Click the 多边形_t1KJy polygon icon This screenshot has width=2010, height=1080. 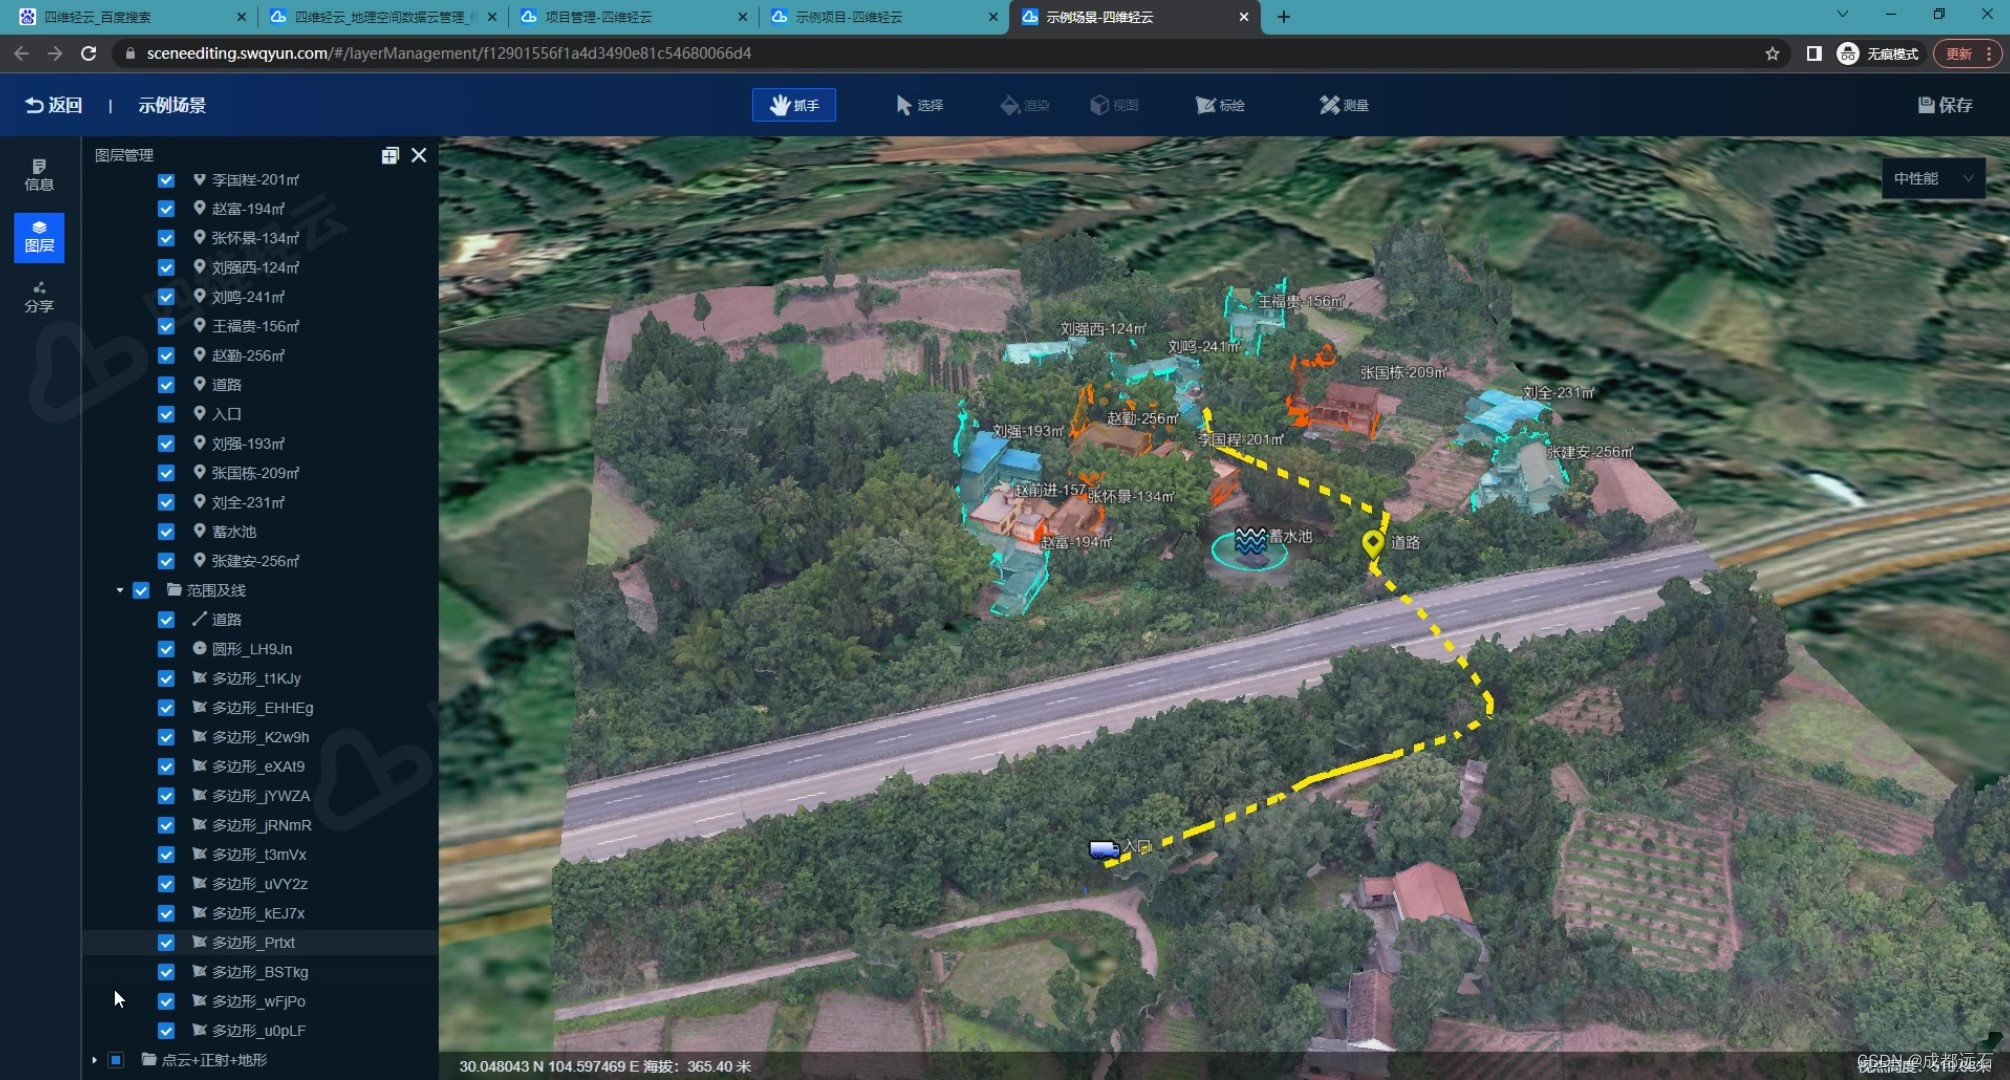click(x=199, y=677)
